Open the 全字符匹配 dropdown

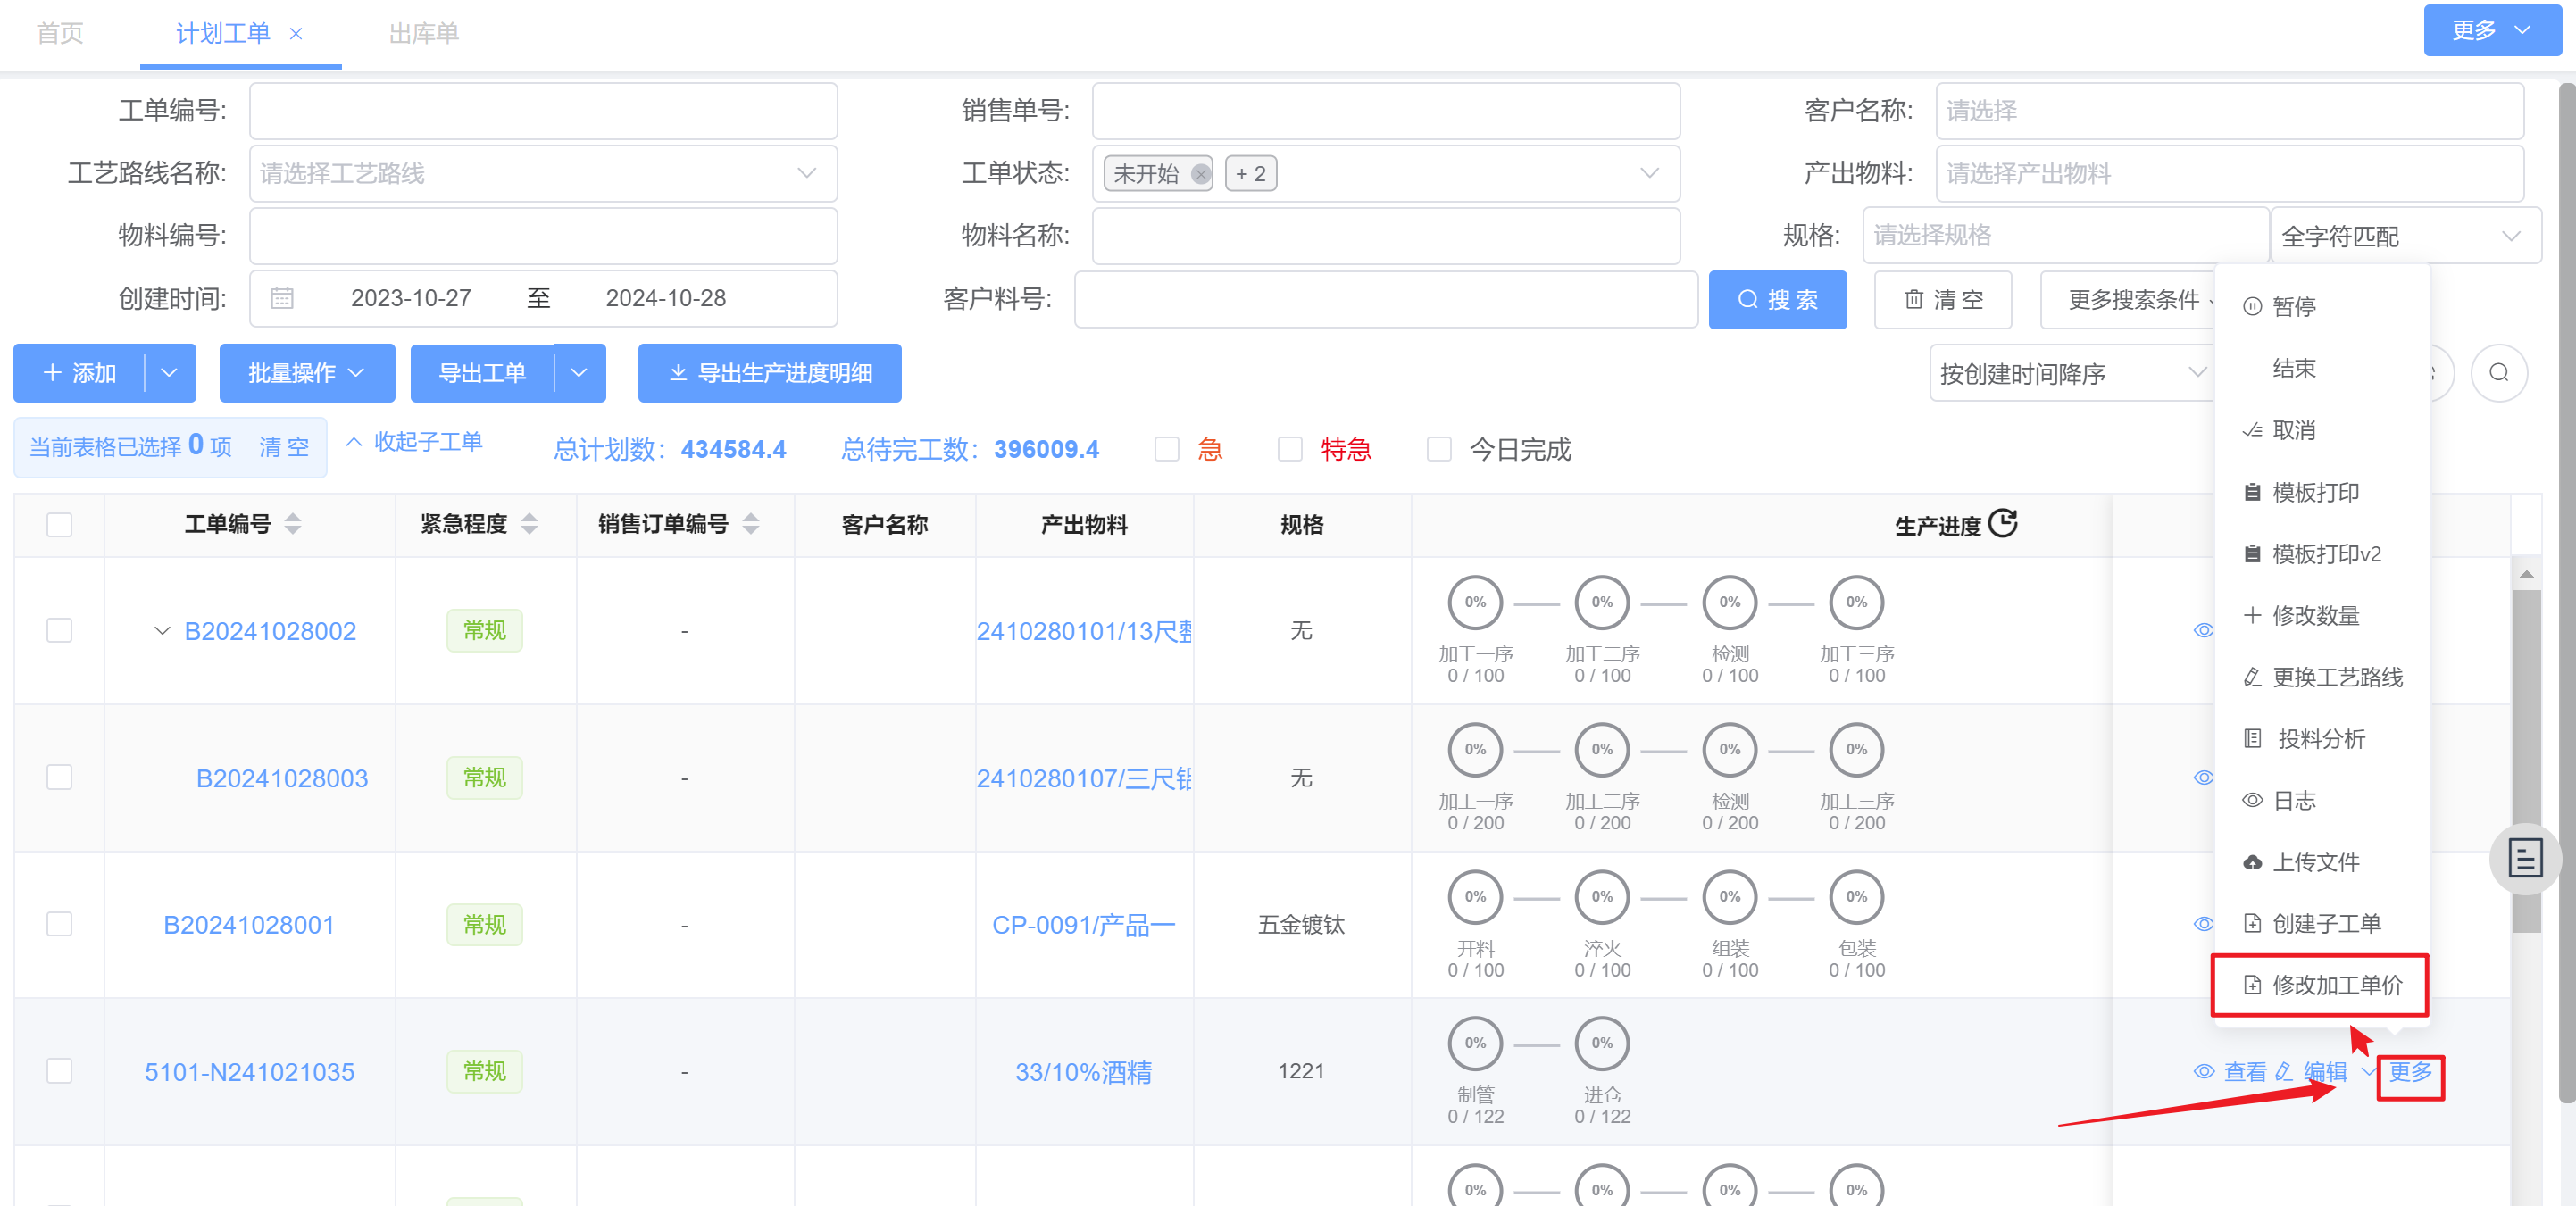click(2405, 236)
